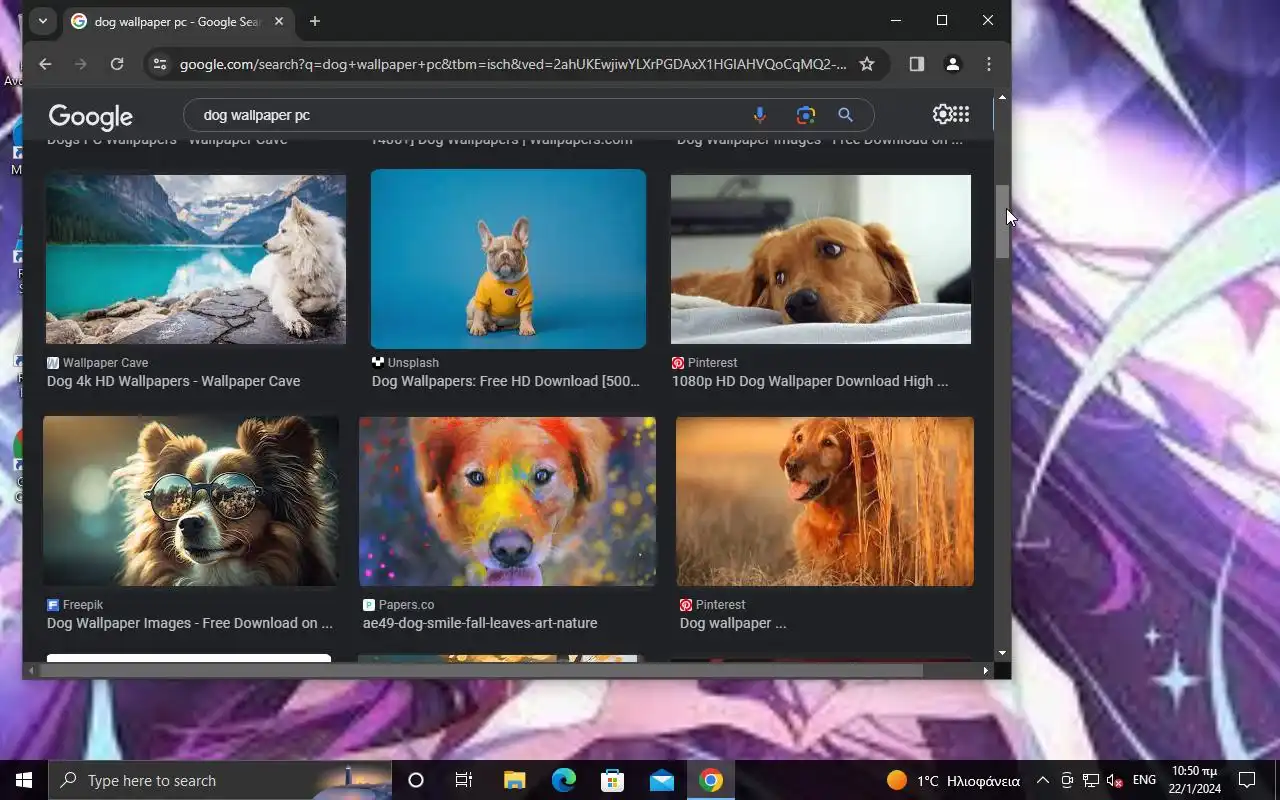Click the page scroll-down arrow

coord(1002,653)
